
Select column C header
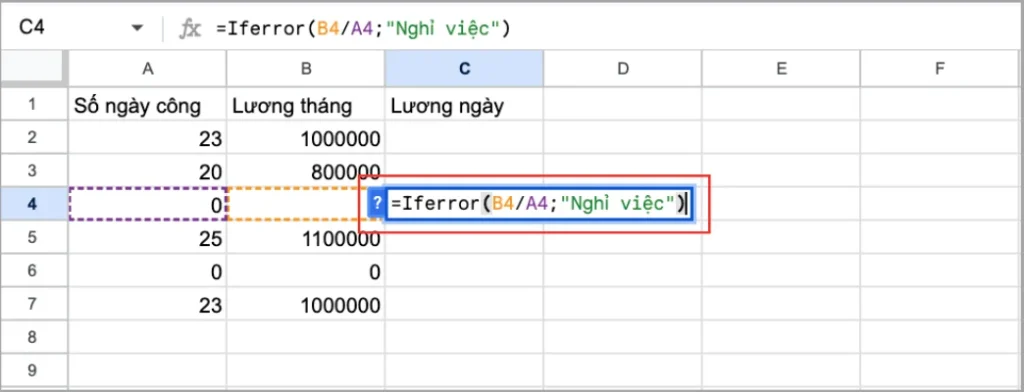[464, 69]
